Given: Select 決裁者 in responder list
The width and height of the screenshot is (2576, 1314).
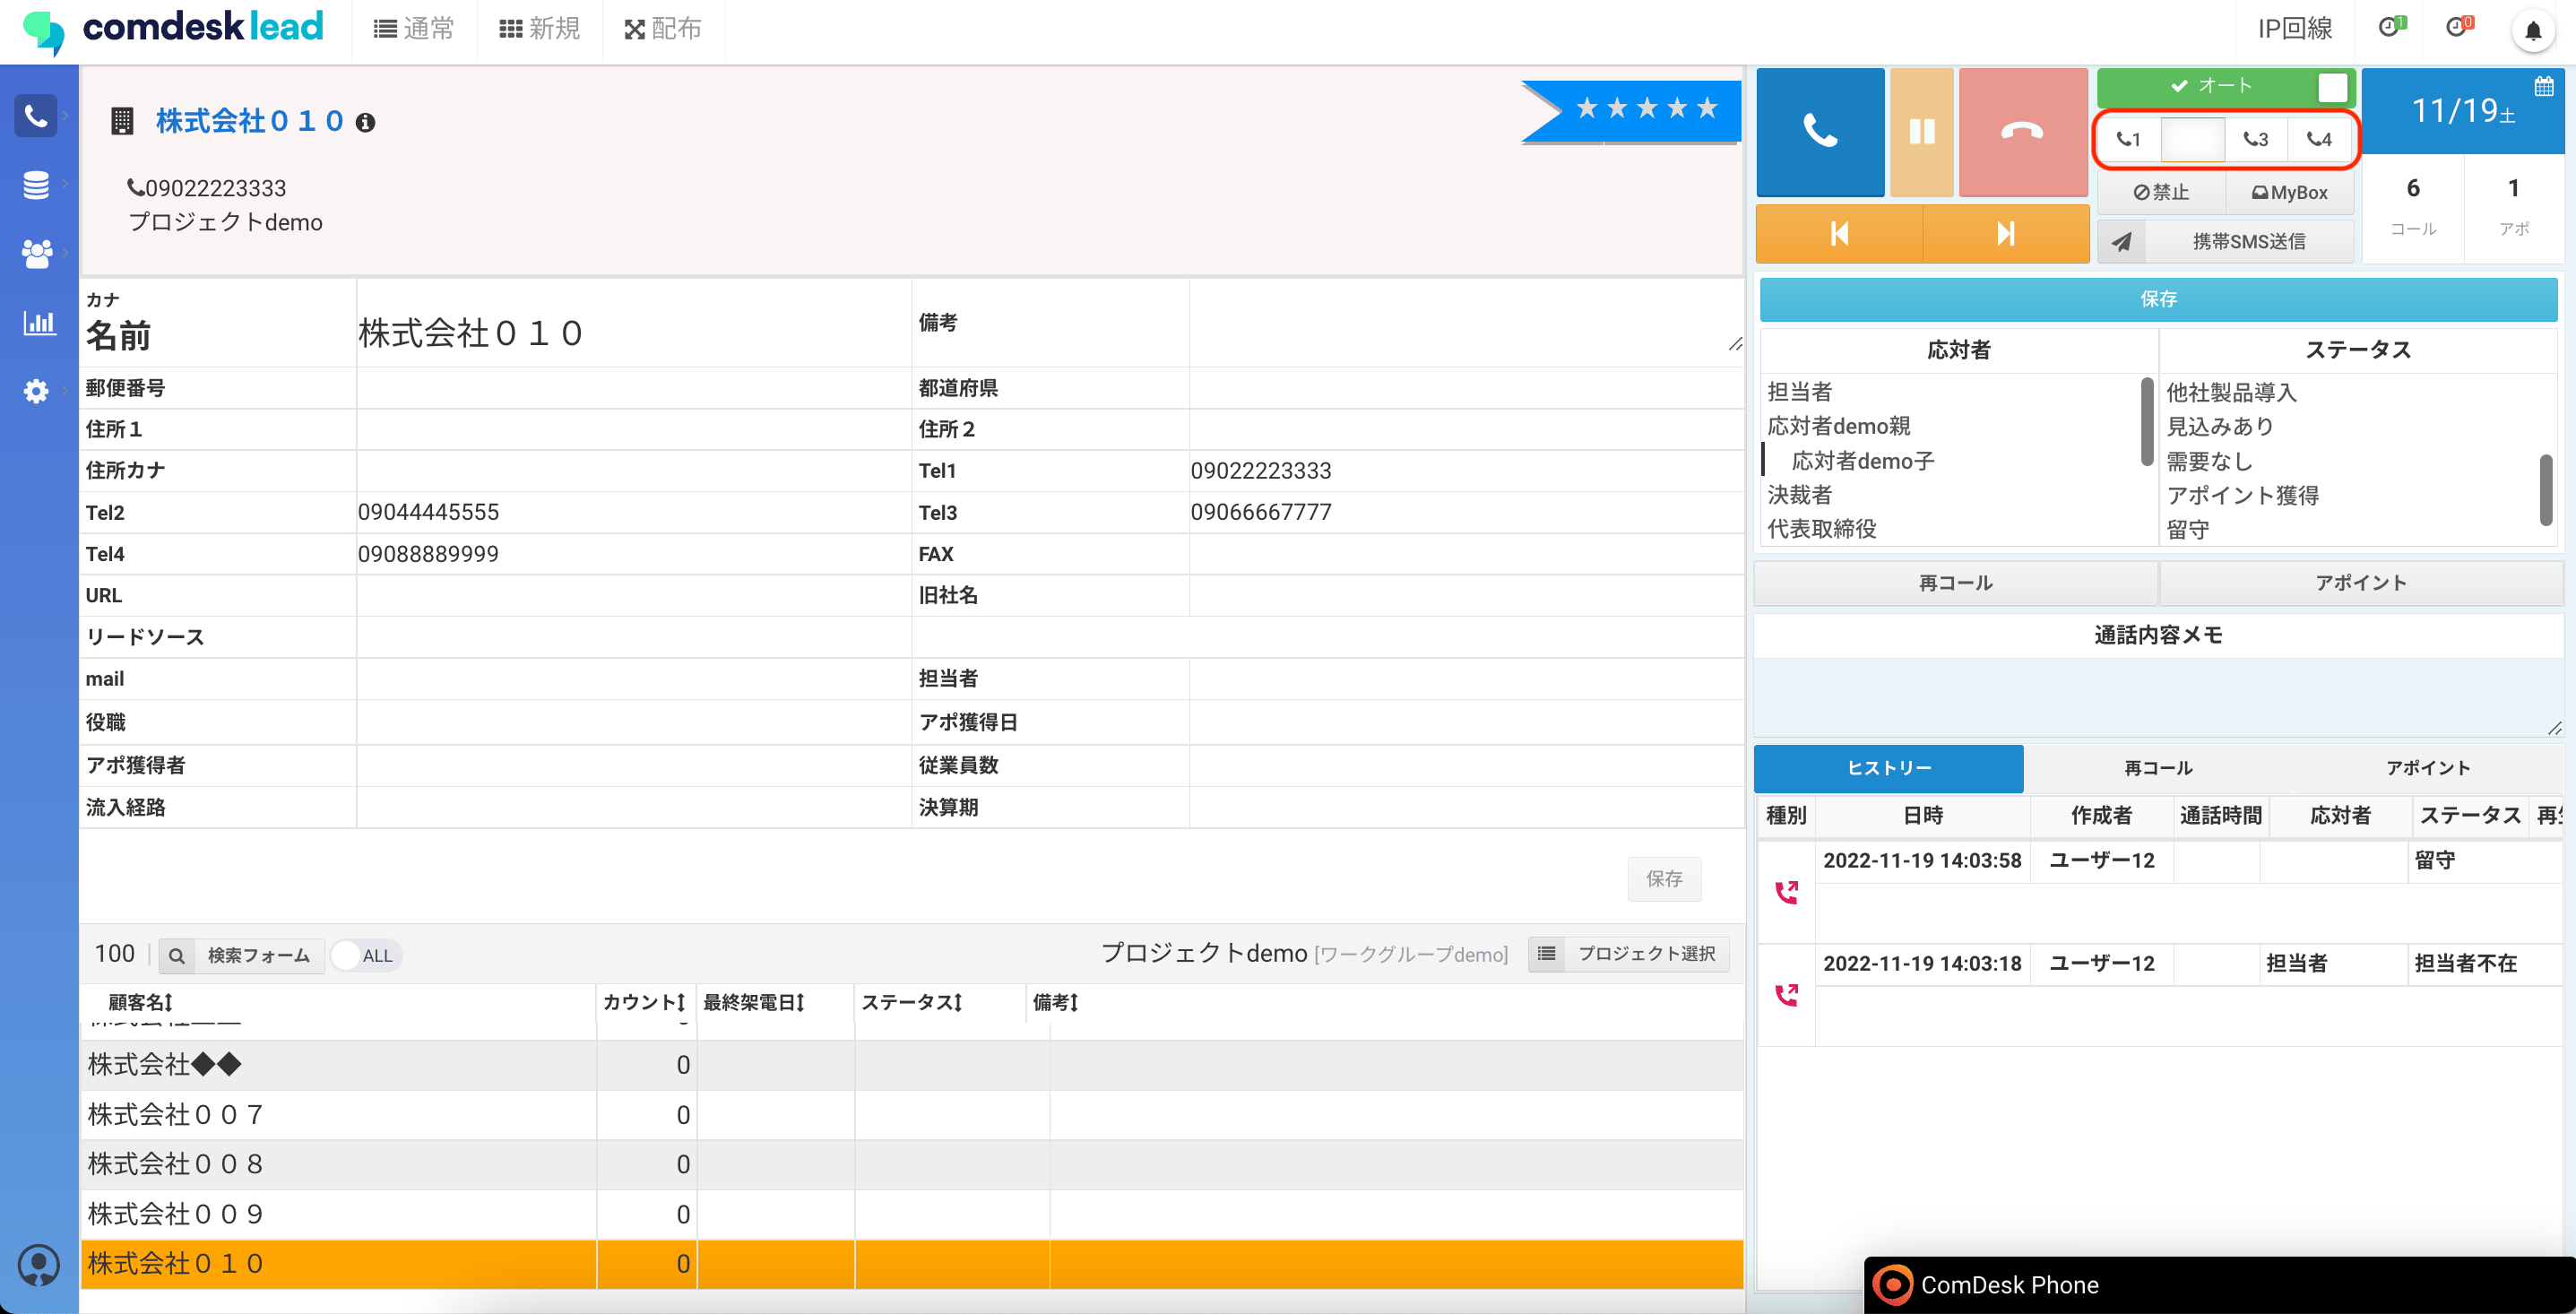Looking at the screenshot, I should (x=1800, y=495).
